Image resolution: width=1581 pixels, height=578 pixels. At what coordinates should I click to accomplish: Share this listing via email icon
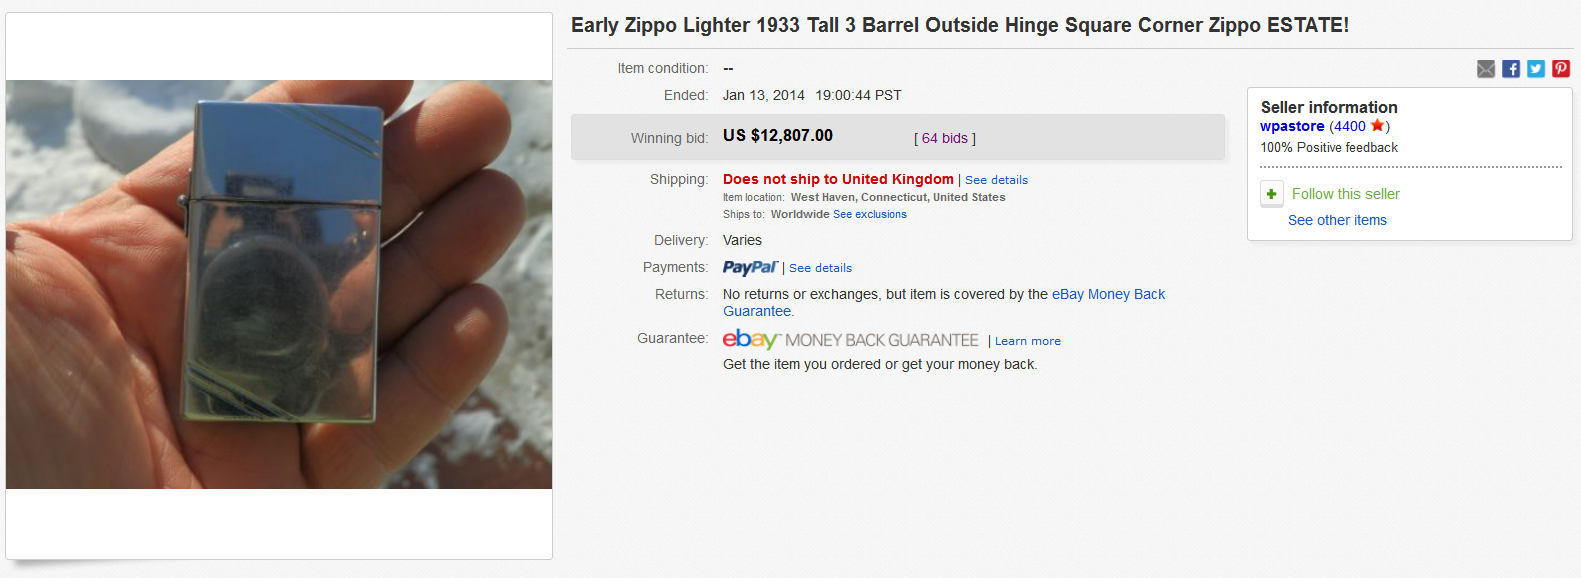[1486, 68]
